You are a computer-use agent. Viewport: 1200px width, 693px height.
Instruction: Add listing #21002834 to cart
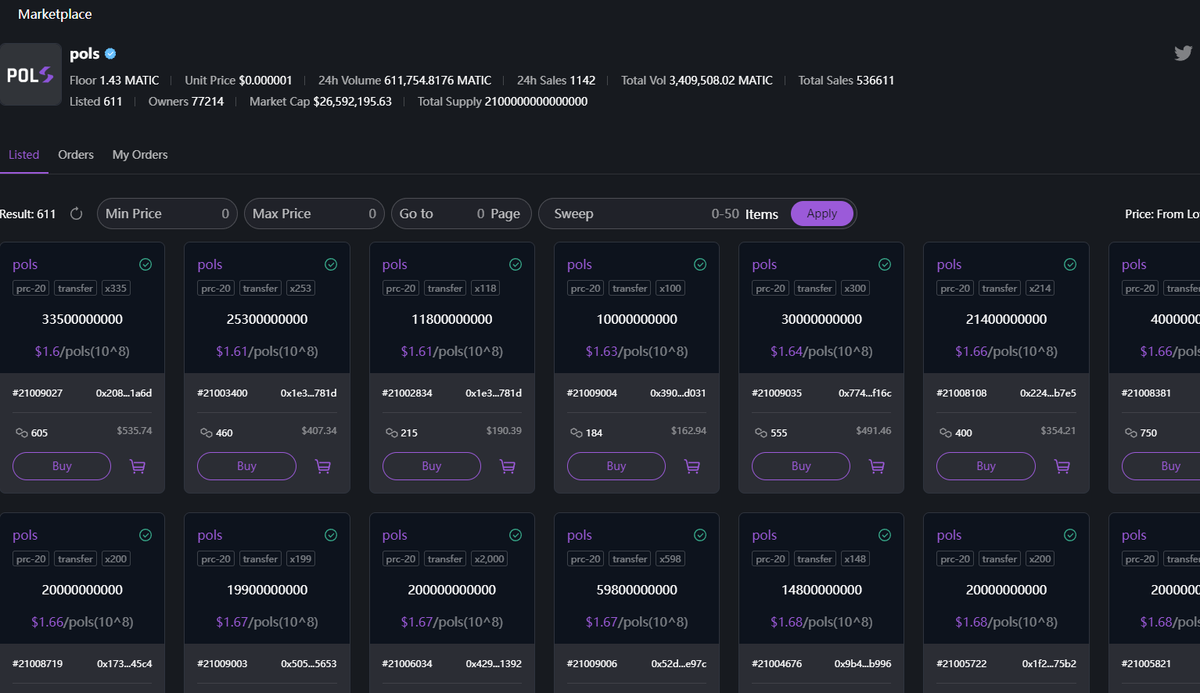point(508,466)
